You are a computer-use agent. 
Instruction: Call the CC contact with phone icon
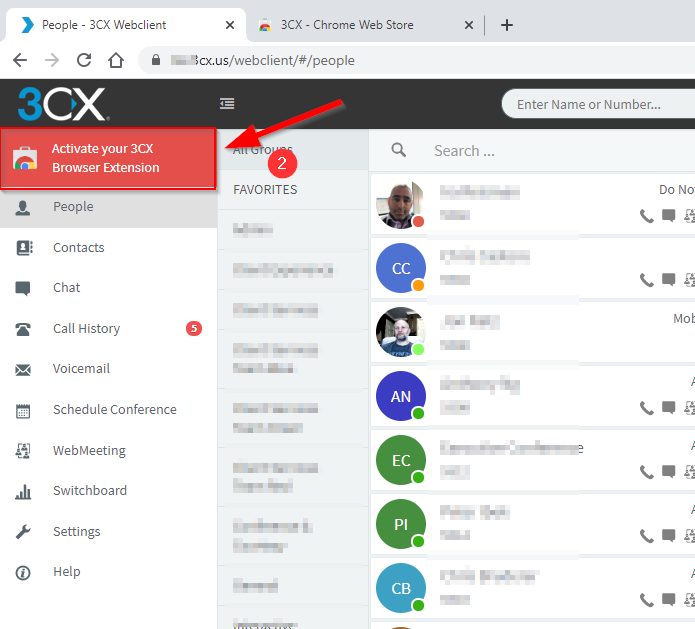(647, 280)
